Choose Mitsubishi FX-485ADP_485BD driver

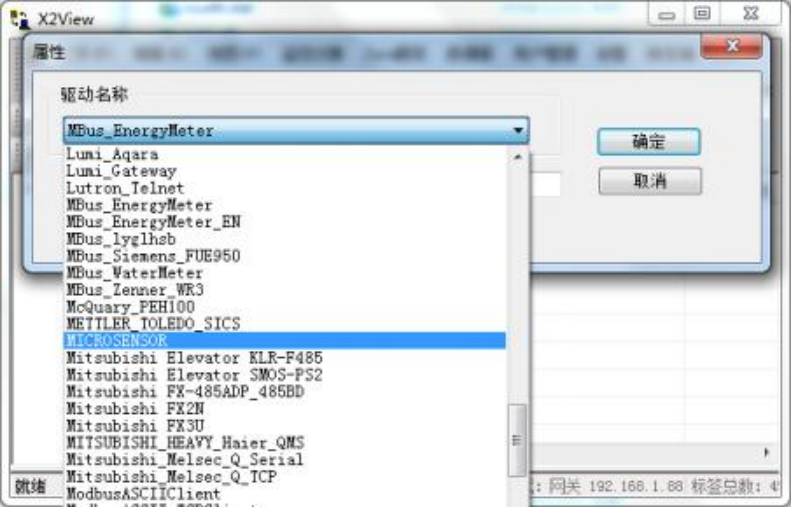point(285,391)
